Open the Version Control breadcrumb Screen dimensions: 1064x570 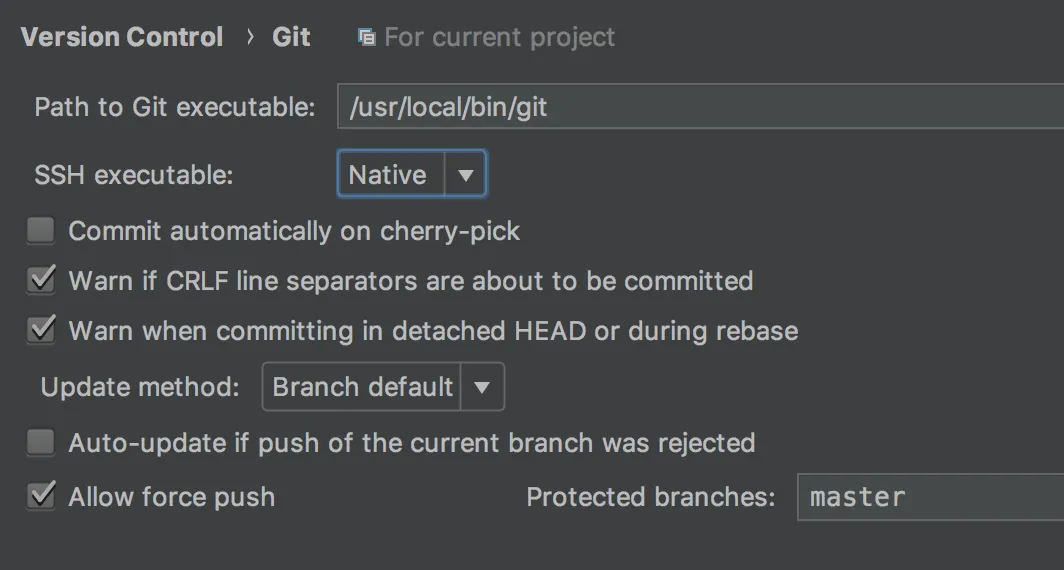121,37
